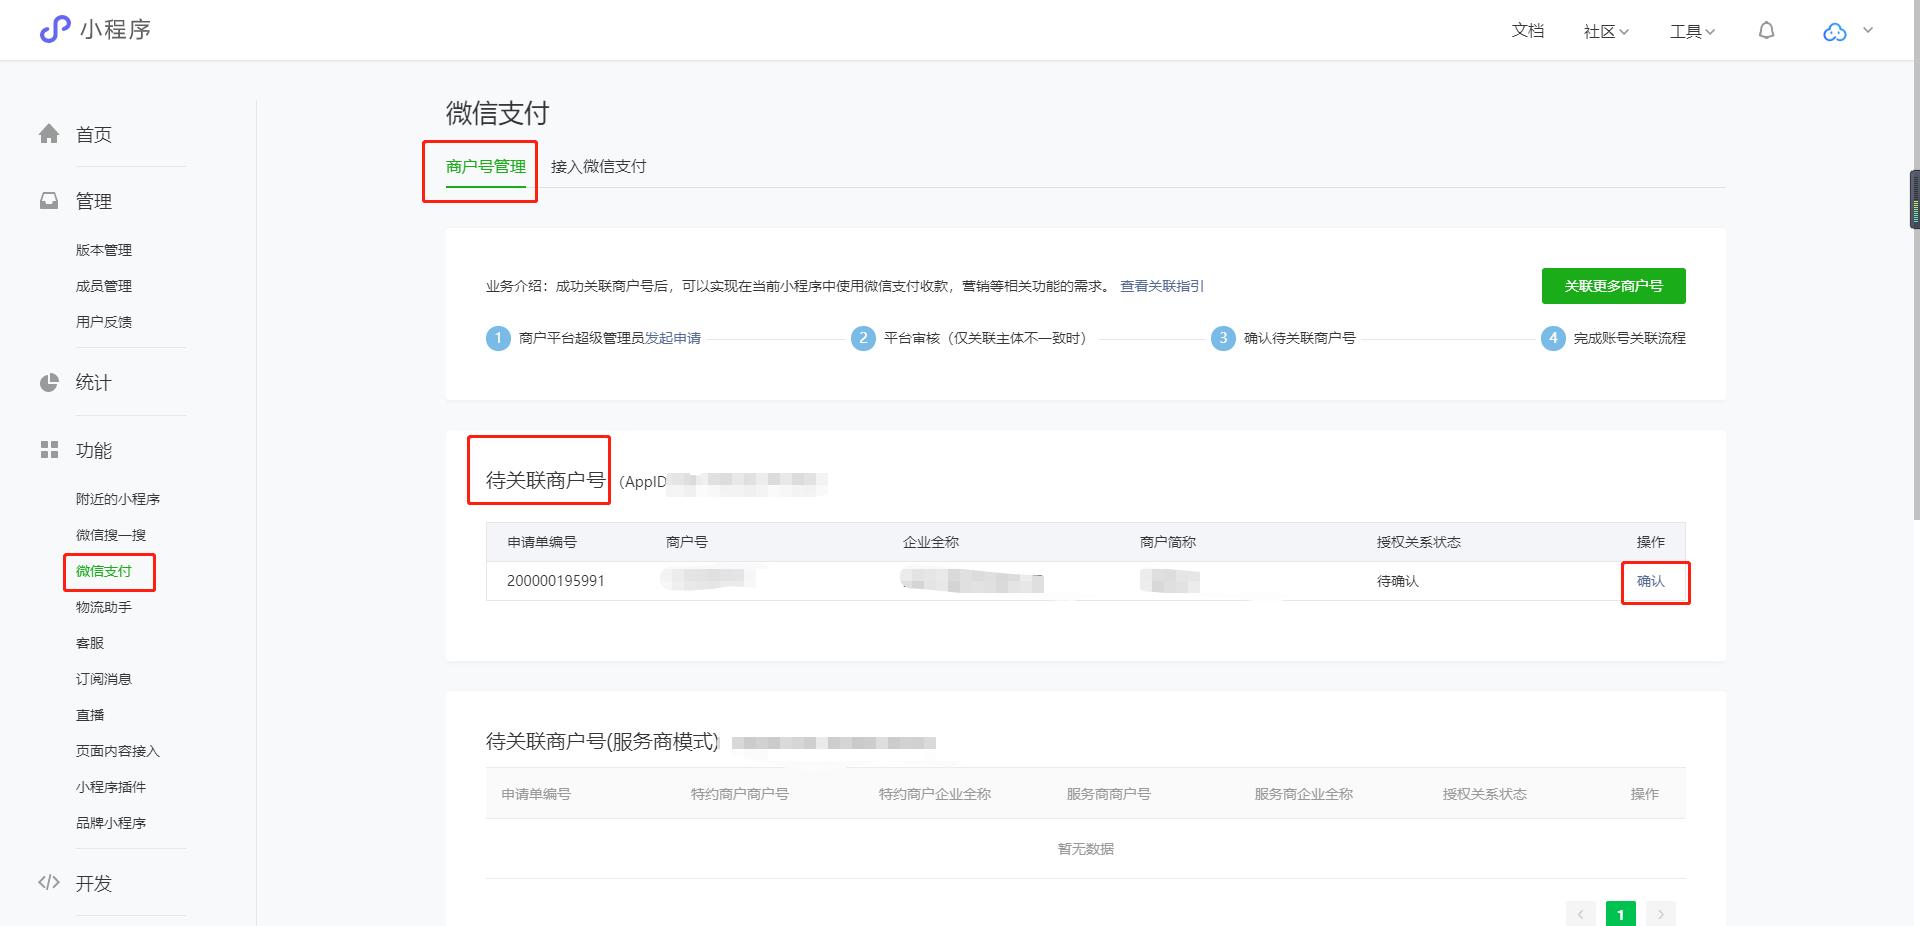
Task: Select 物流助手 in the sidebar
Action: (104, 607)
